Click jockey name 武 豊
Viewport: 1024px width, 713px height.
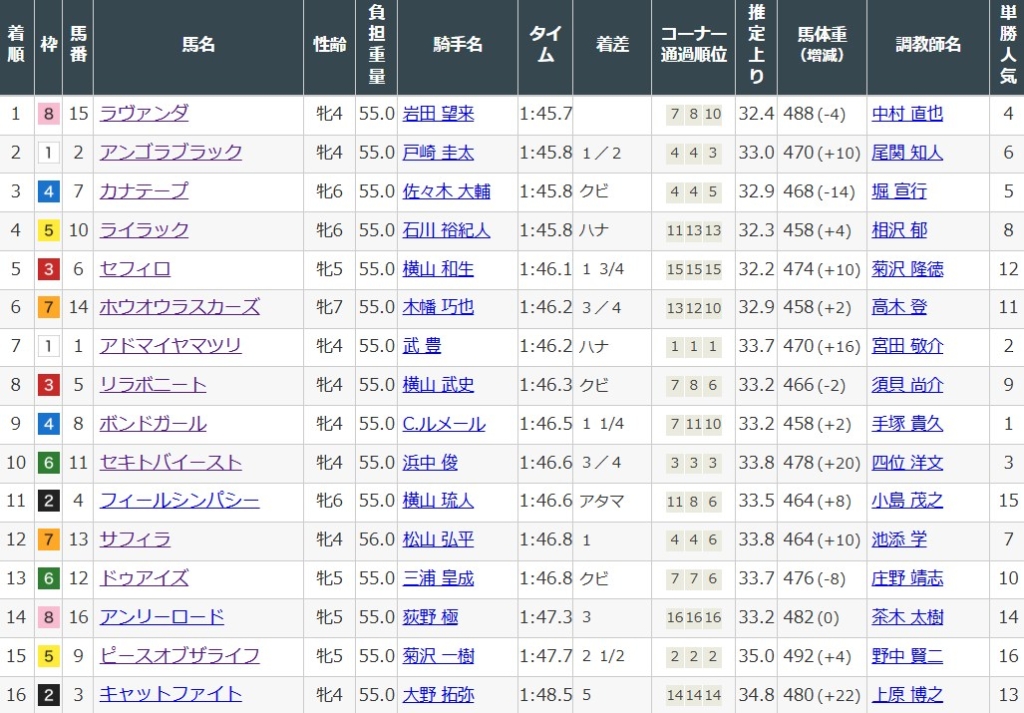point(422,346)
